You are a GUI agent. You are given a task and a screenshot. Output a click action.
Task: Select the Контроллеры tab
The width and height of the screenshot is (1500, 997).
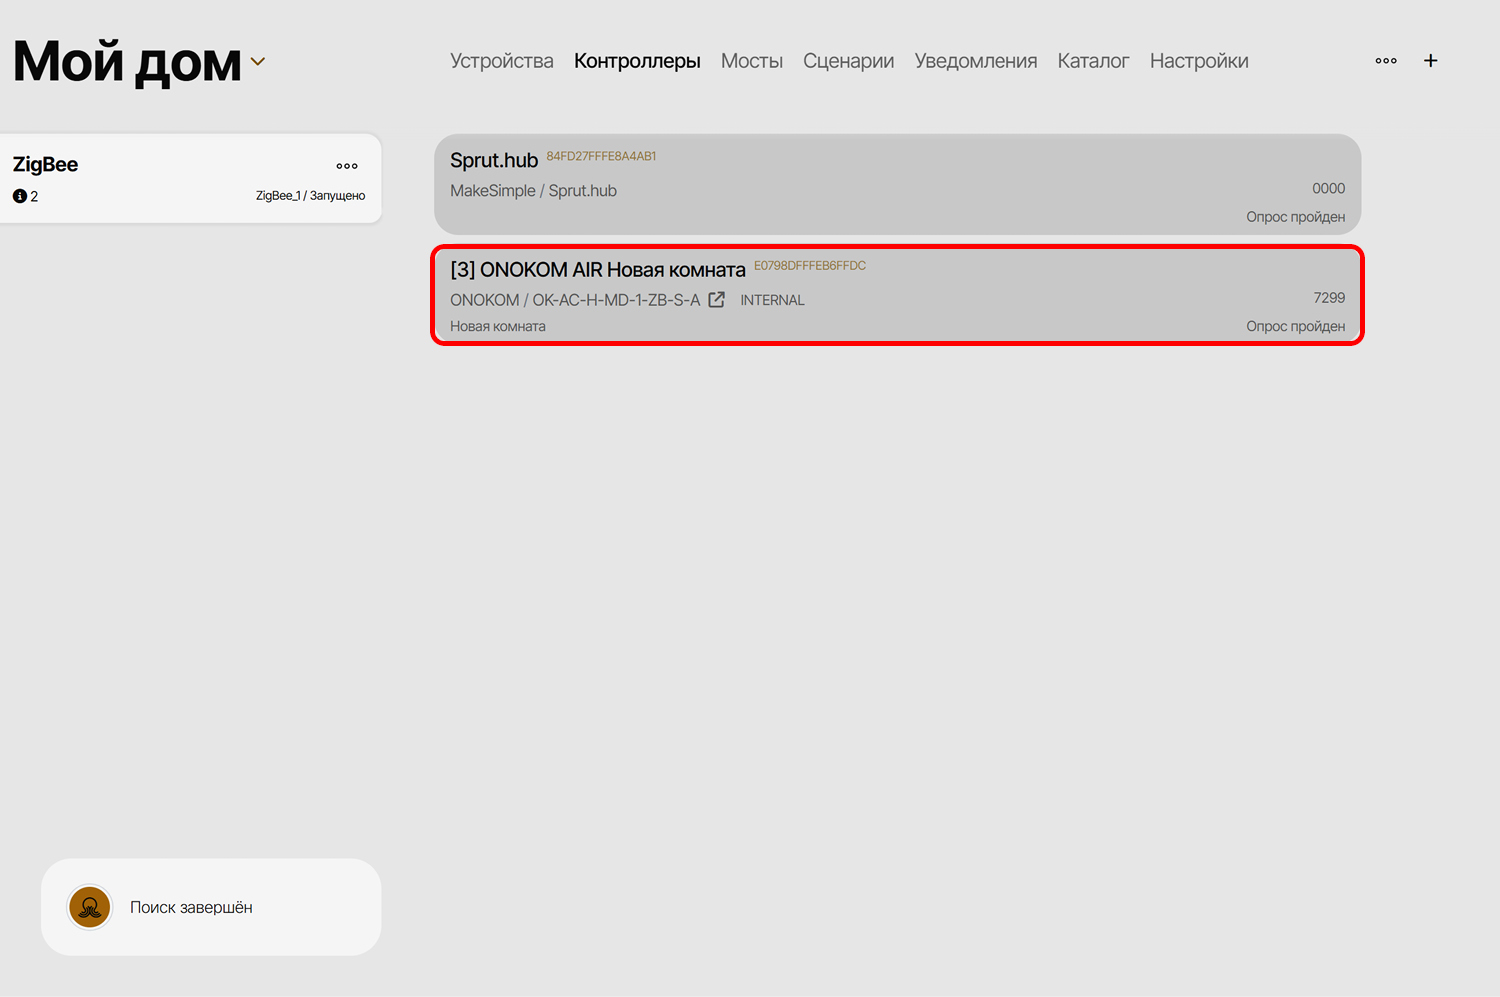pos(637,61)
